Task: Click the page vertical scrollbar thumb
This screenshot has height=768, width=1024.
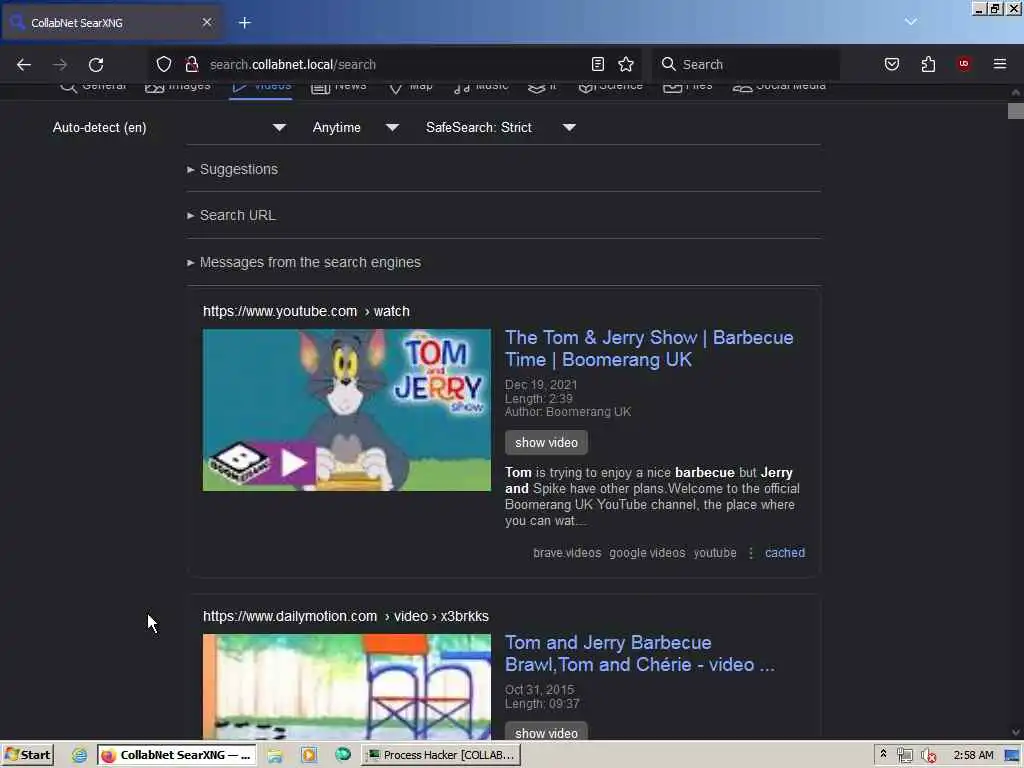Action: (1016, 110)
